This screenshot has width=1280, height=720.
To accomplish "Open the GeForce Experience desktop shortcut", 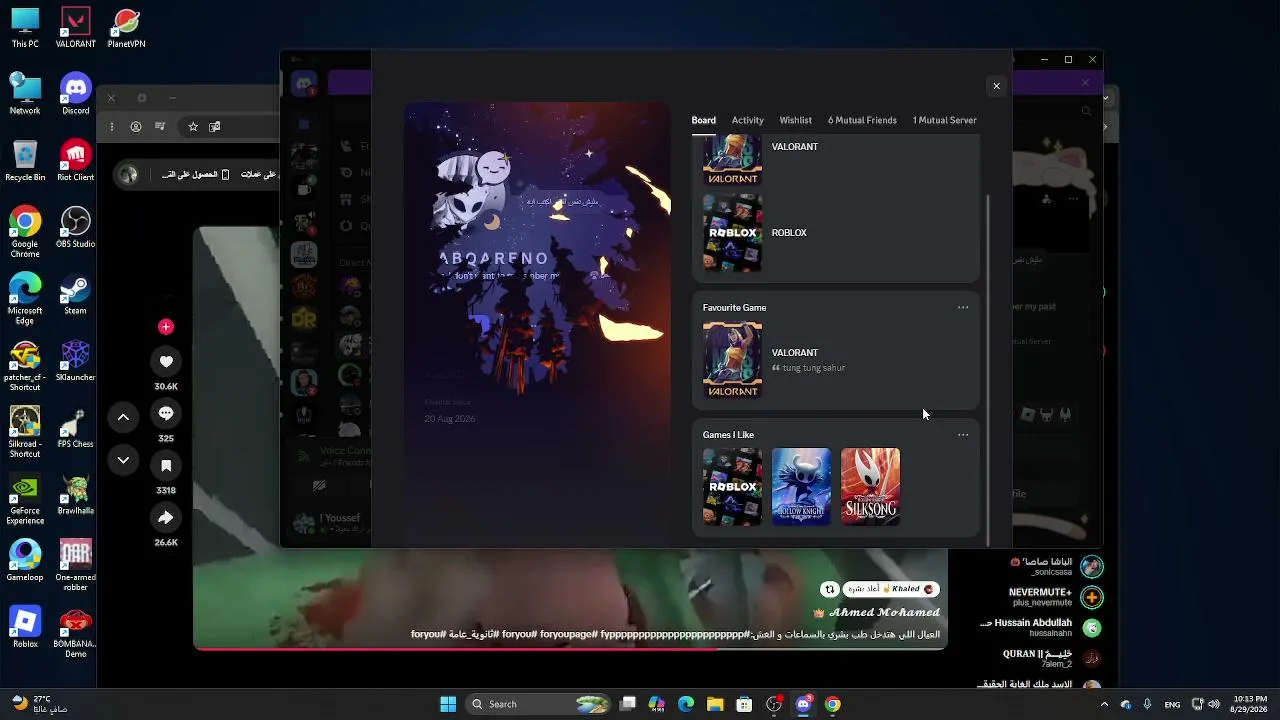I will (x=25, y=499).
